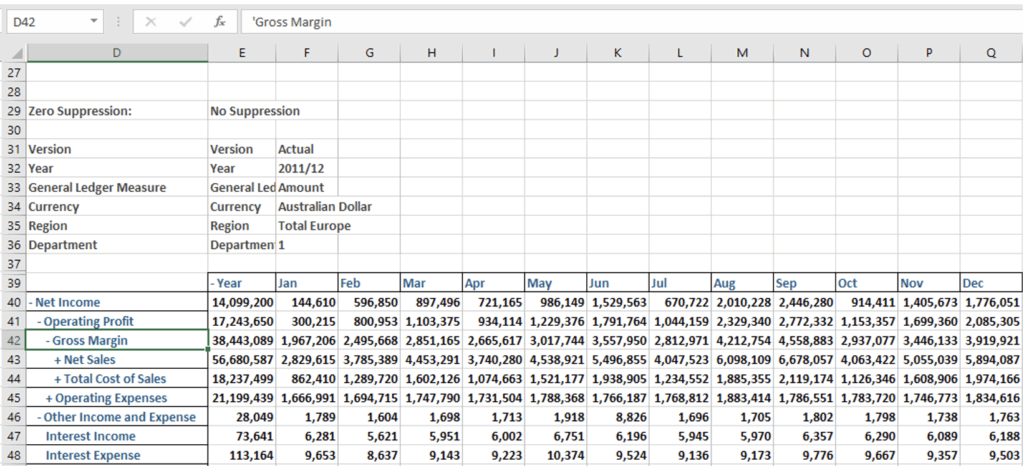Select the Total Europe region cell
The image size is (1024, 466).
tap(315, 226)
